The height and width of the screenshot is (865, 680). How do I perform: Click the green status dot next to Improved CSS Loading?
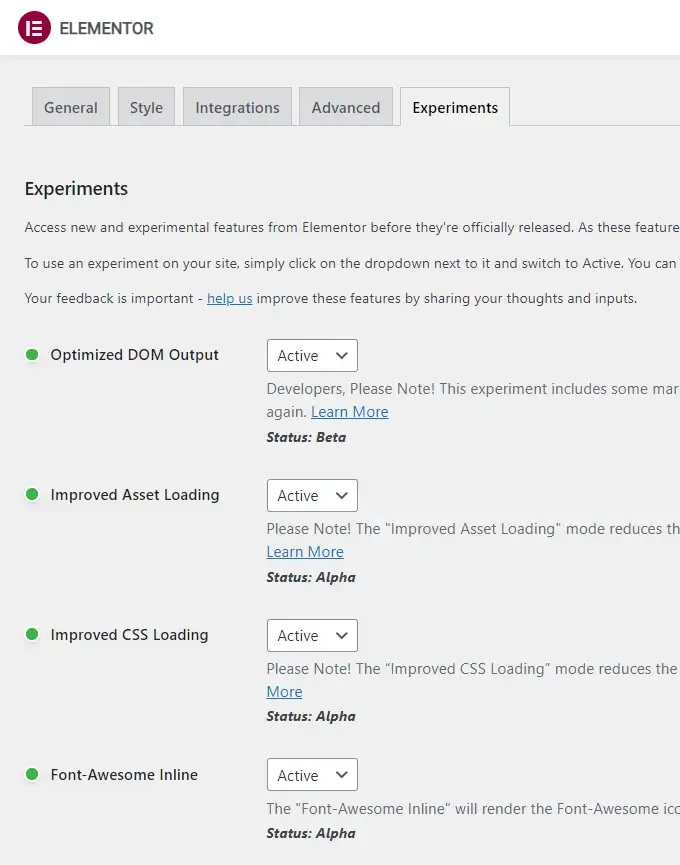pyautogui.click(x=32, y=635)
